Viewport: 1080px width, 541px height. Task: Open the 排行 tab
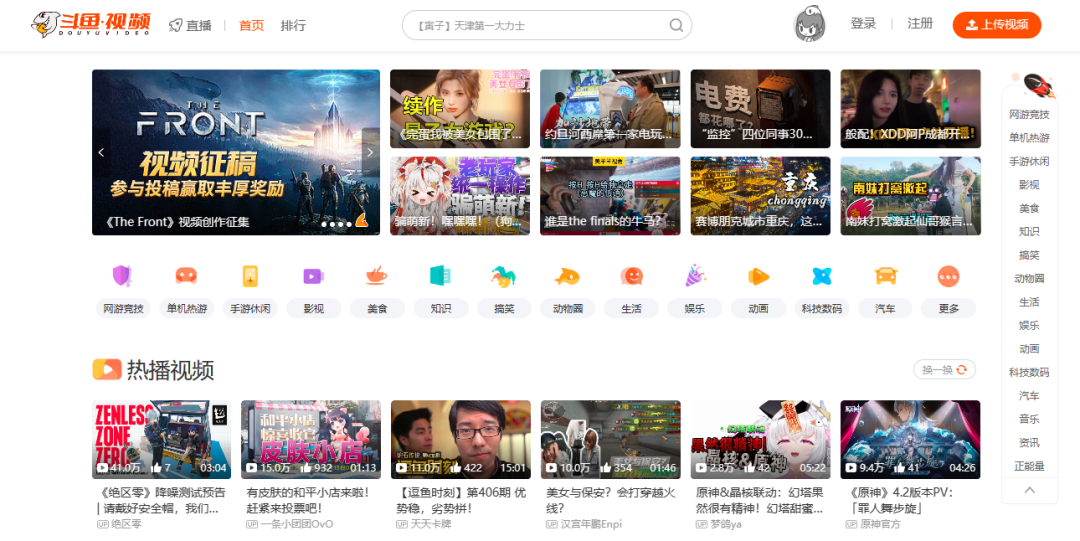(293, 25)
